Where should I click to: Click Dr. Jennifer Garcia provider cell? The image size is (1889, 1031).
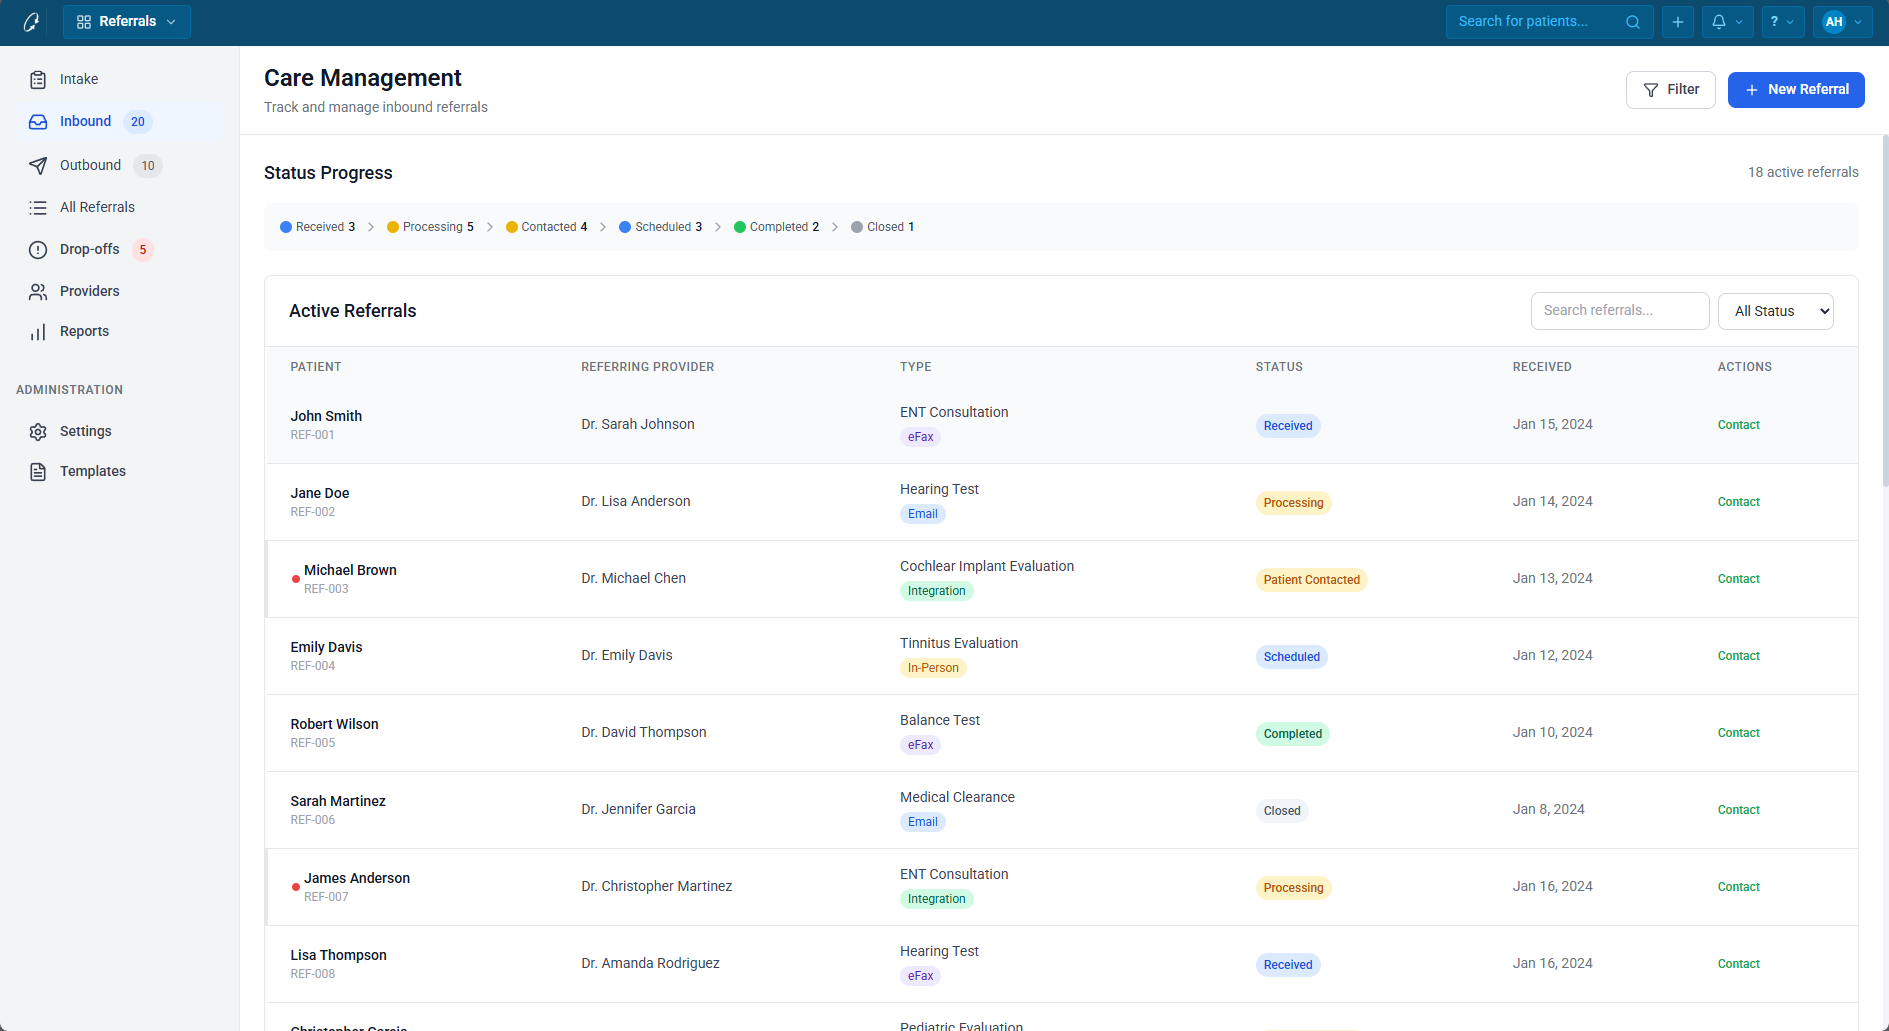point(638,809)
